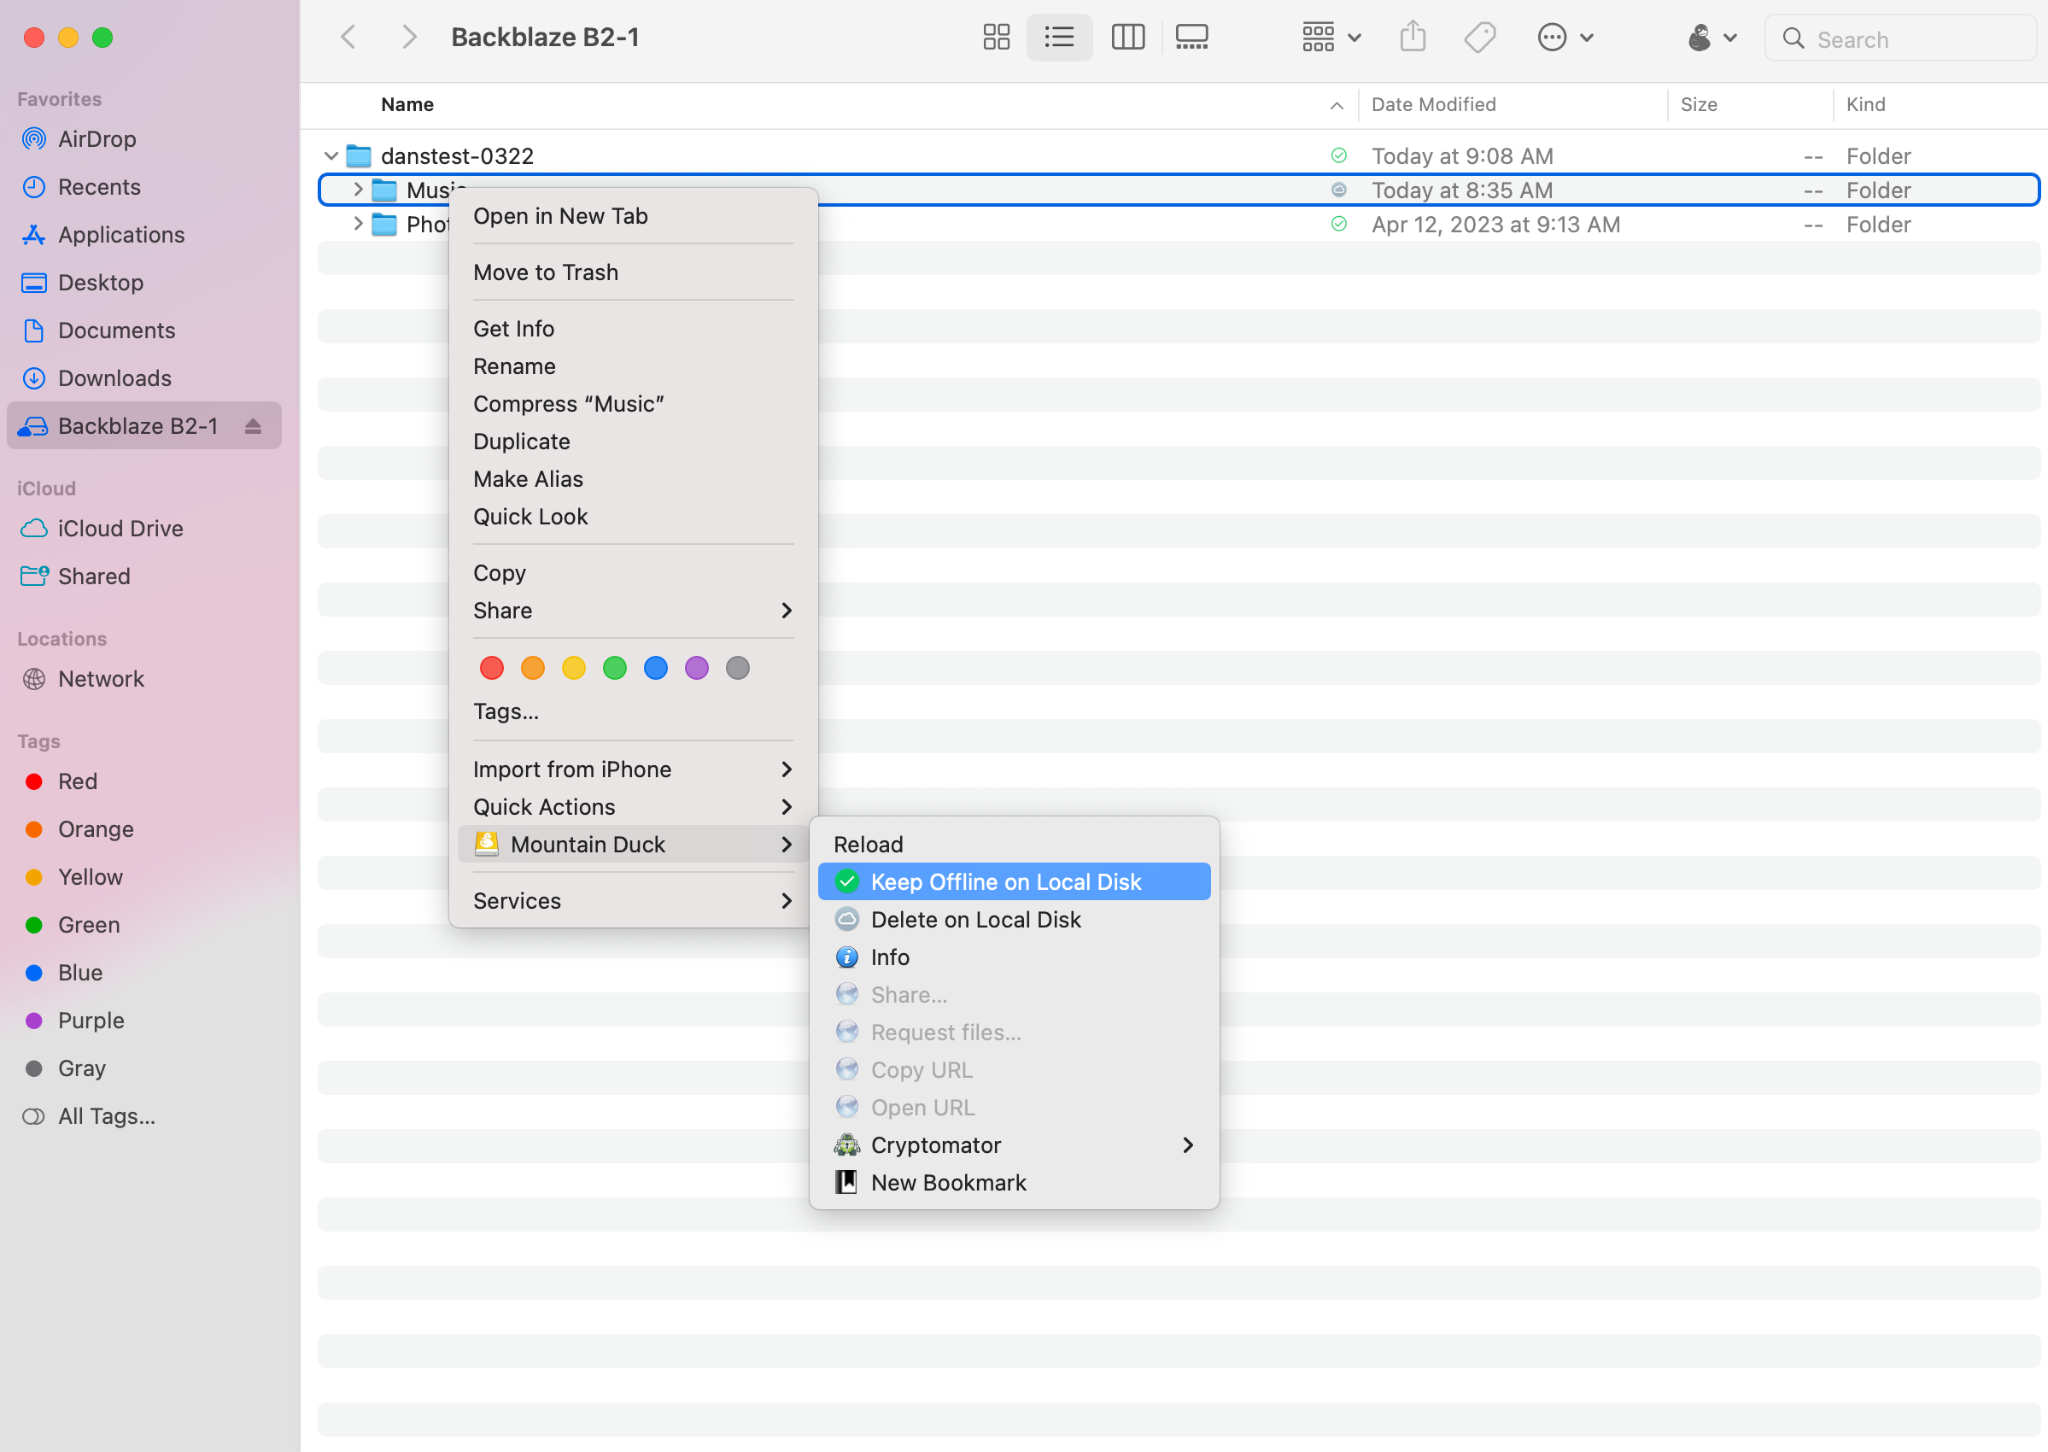Expand Quick Actions submenu
This screenshot has width=2048, height=1452.
pyautogui.click(x=633, y=807)
